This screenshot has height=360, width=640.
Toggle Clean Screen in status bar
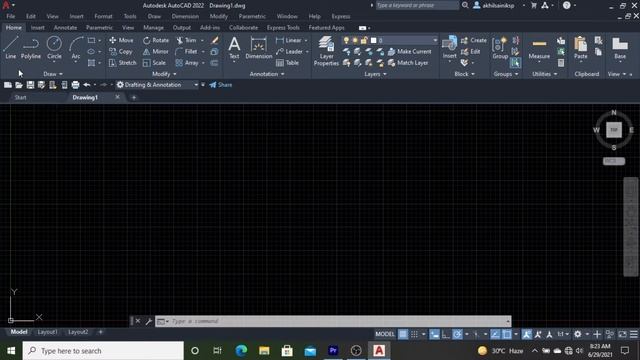[622, 334]
